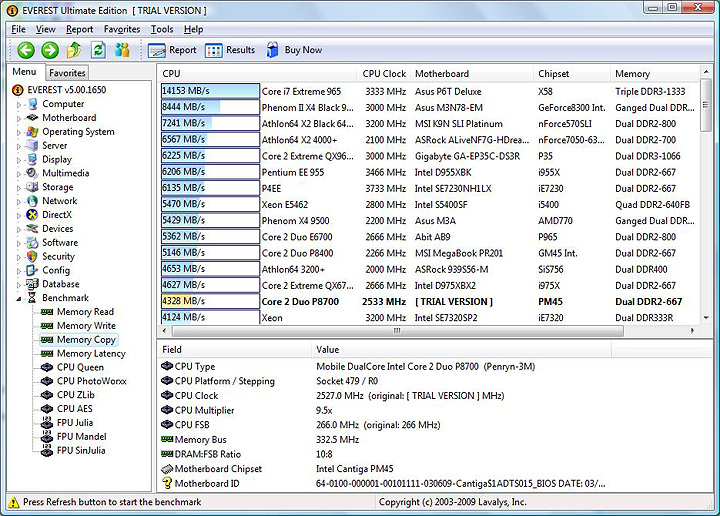
Task: Open the Tools menu
Action: (x=162, y=29)
